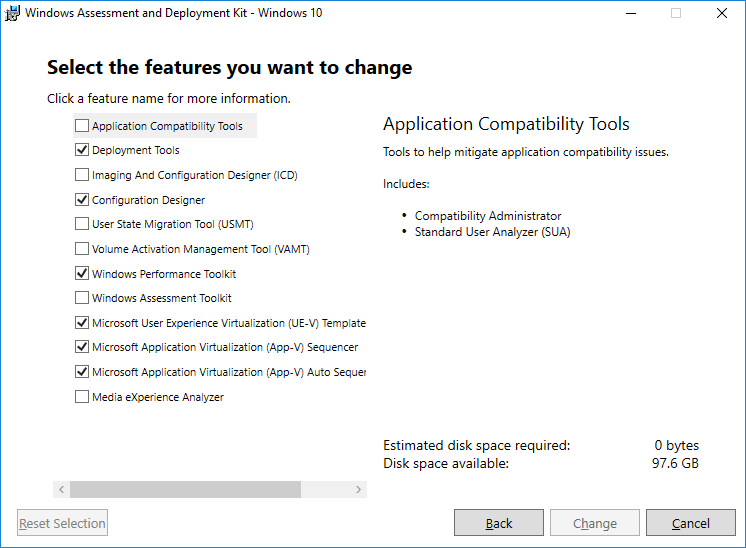Image resolution: width=746 pixels, height=548 pixels.
Task: Select Microsoft User Experience Virtualization (UE-V) label
Action: click(229, 323)
